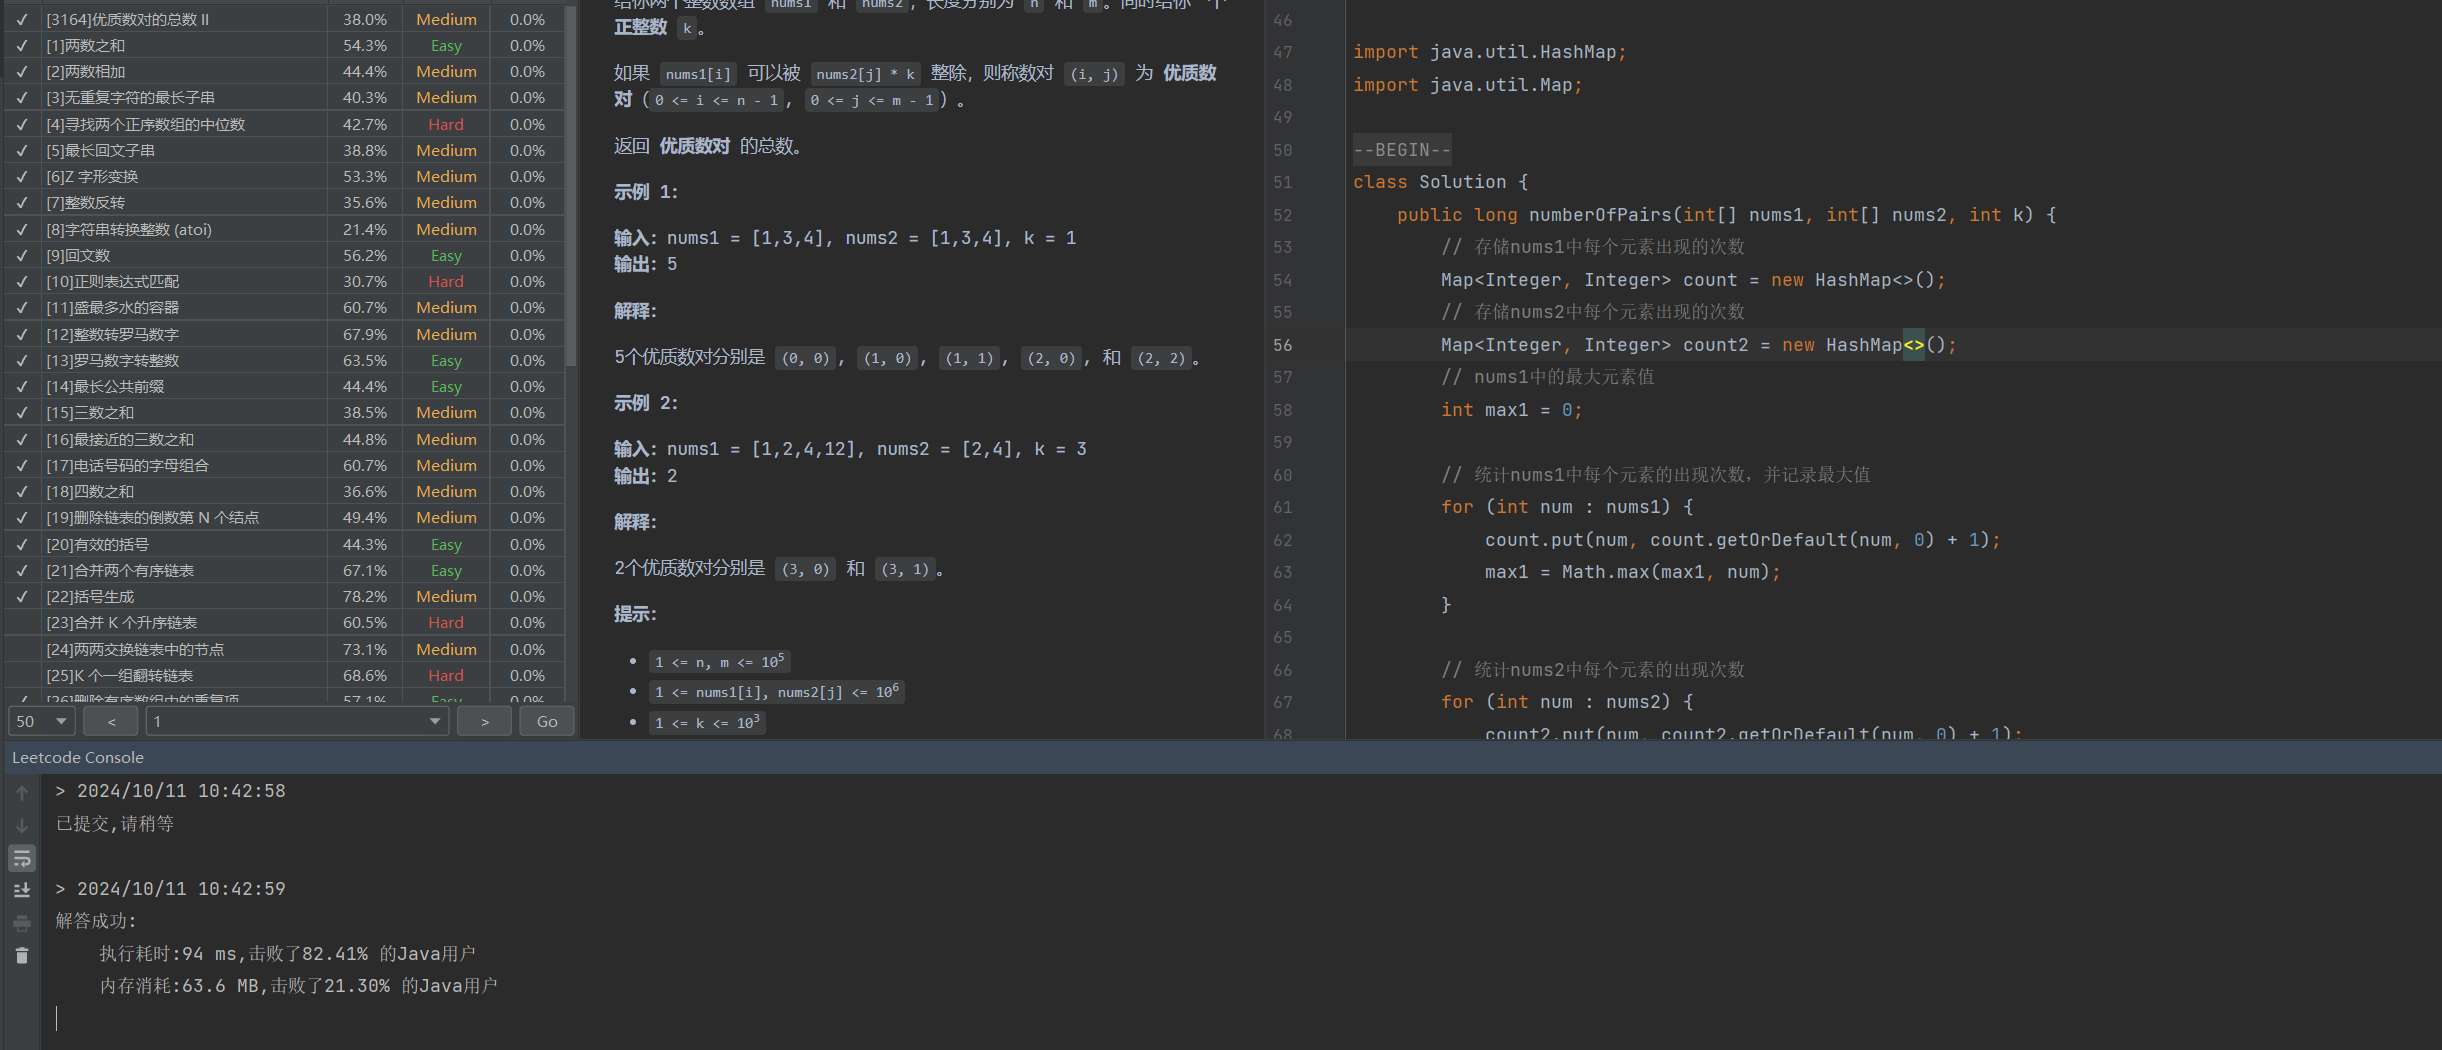Open problem [25]K 个一组翻转链表
This screenshot has height=1050, width=2442.
(119, 675)
